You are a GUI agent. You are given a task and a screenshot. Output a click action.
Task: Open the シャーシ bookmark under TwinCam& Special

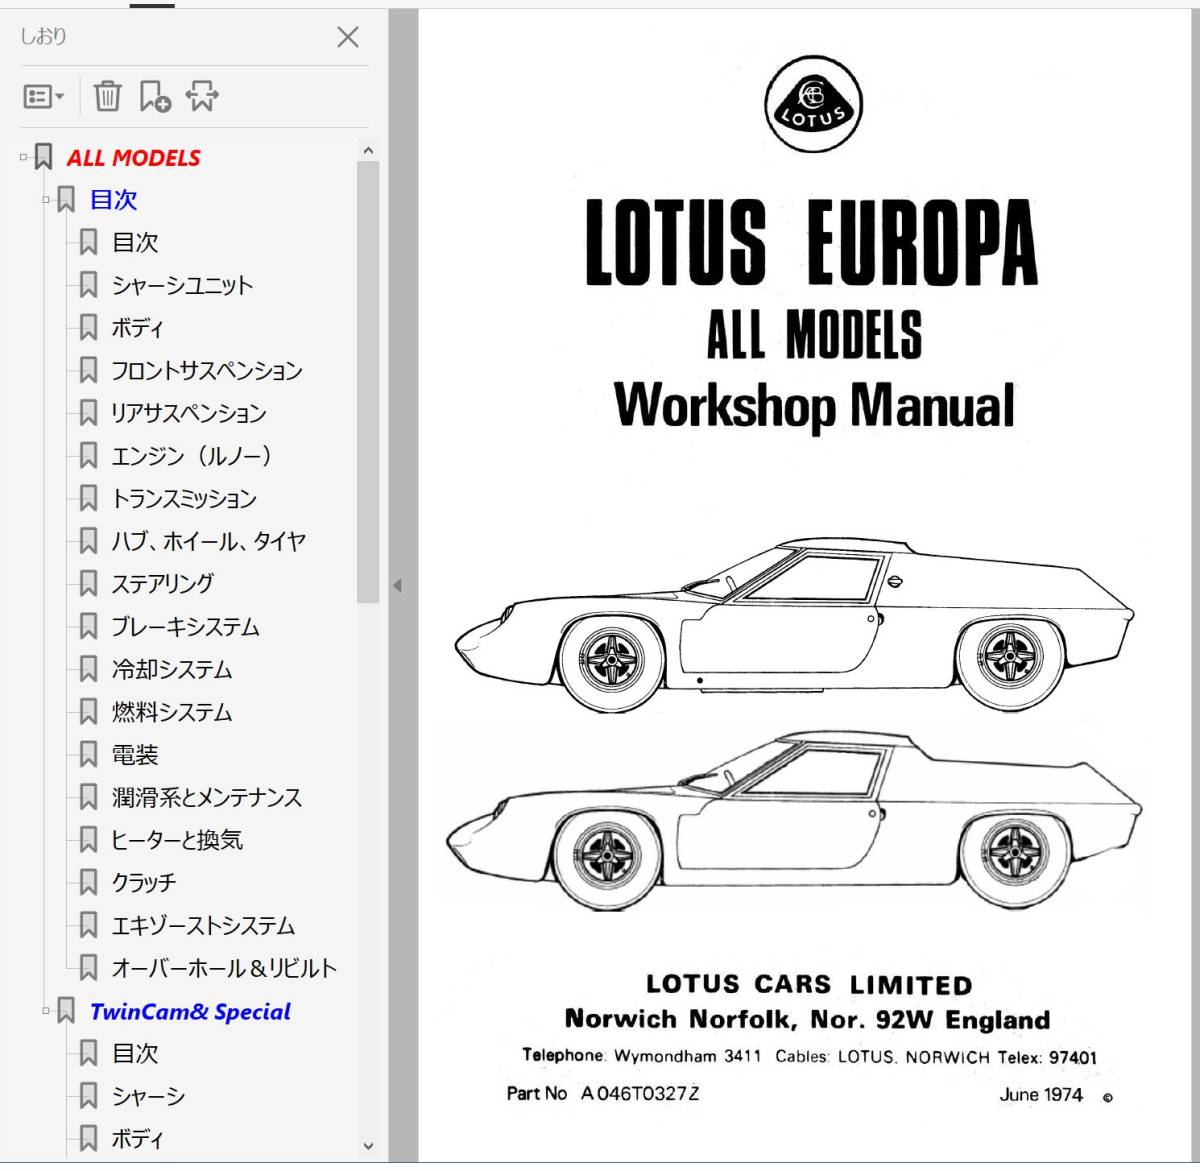pos(148,1096)
